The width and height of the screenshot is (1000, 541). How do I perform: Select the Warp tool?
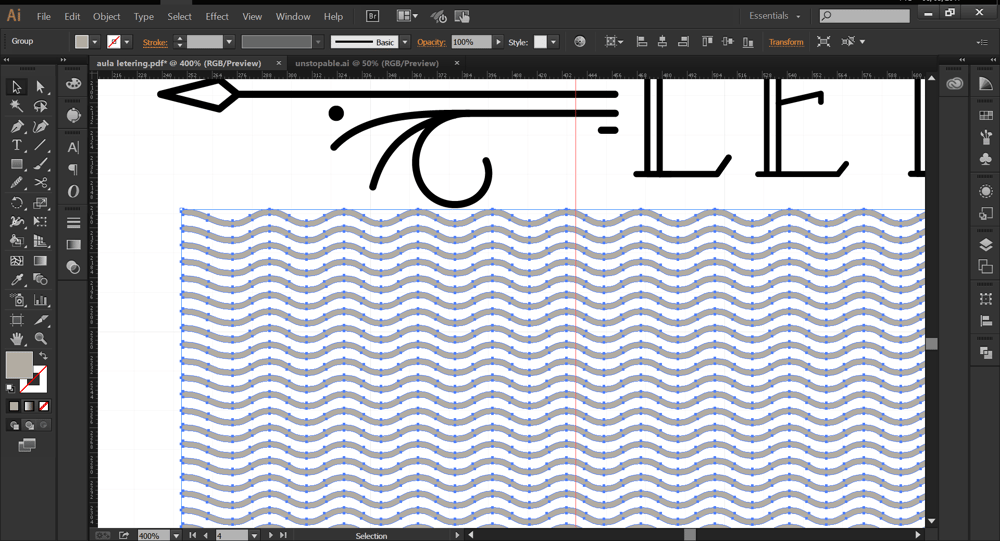17,222
